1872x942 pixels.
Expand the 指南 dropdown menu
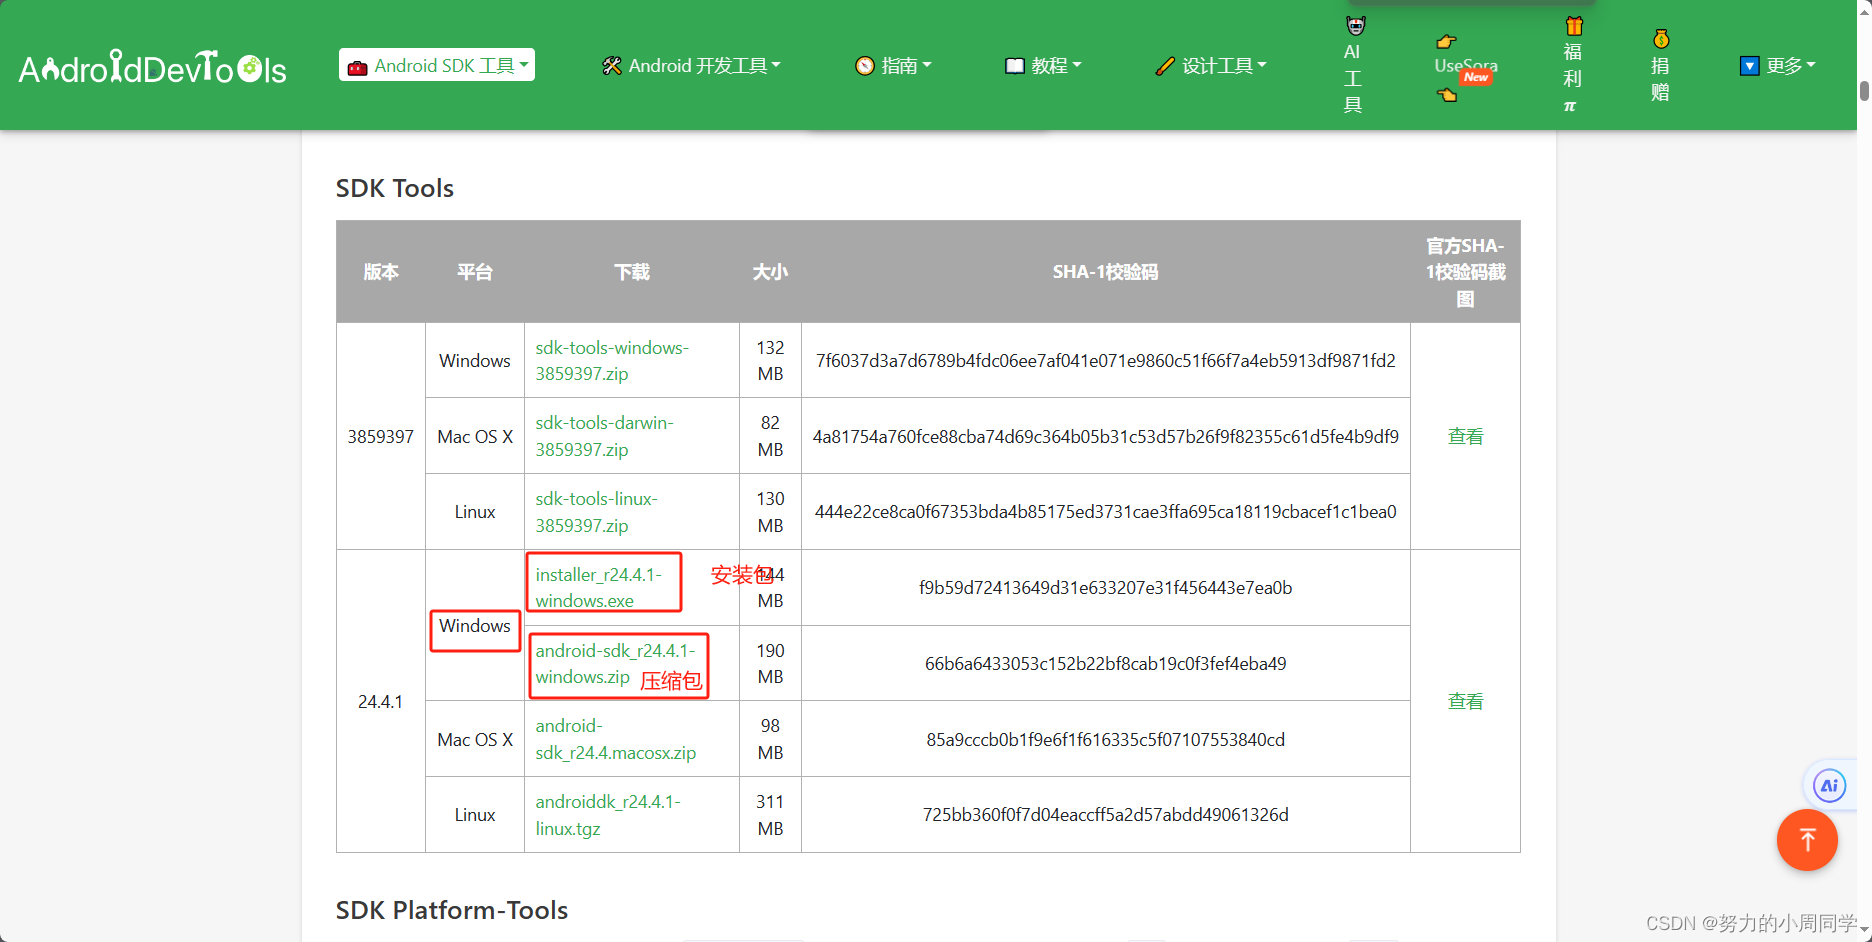pos(893,66)
